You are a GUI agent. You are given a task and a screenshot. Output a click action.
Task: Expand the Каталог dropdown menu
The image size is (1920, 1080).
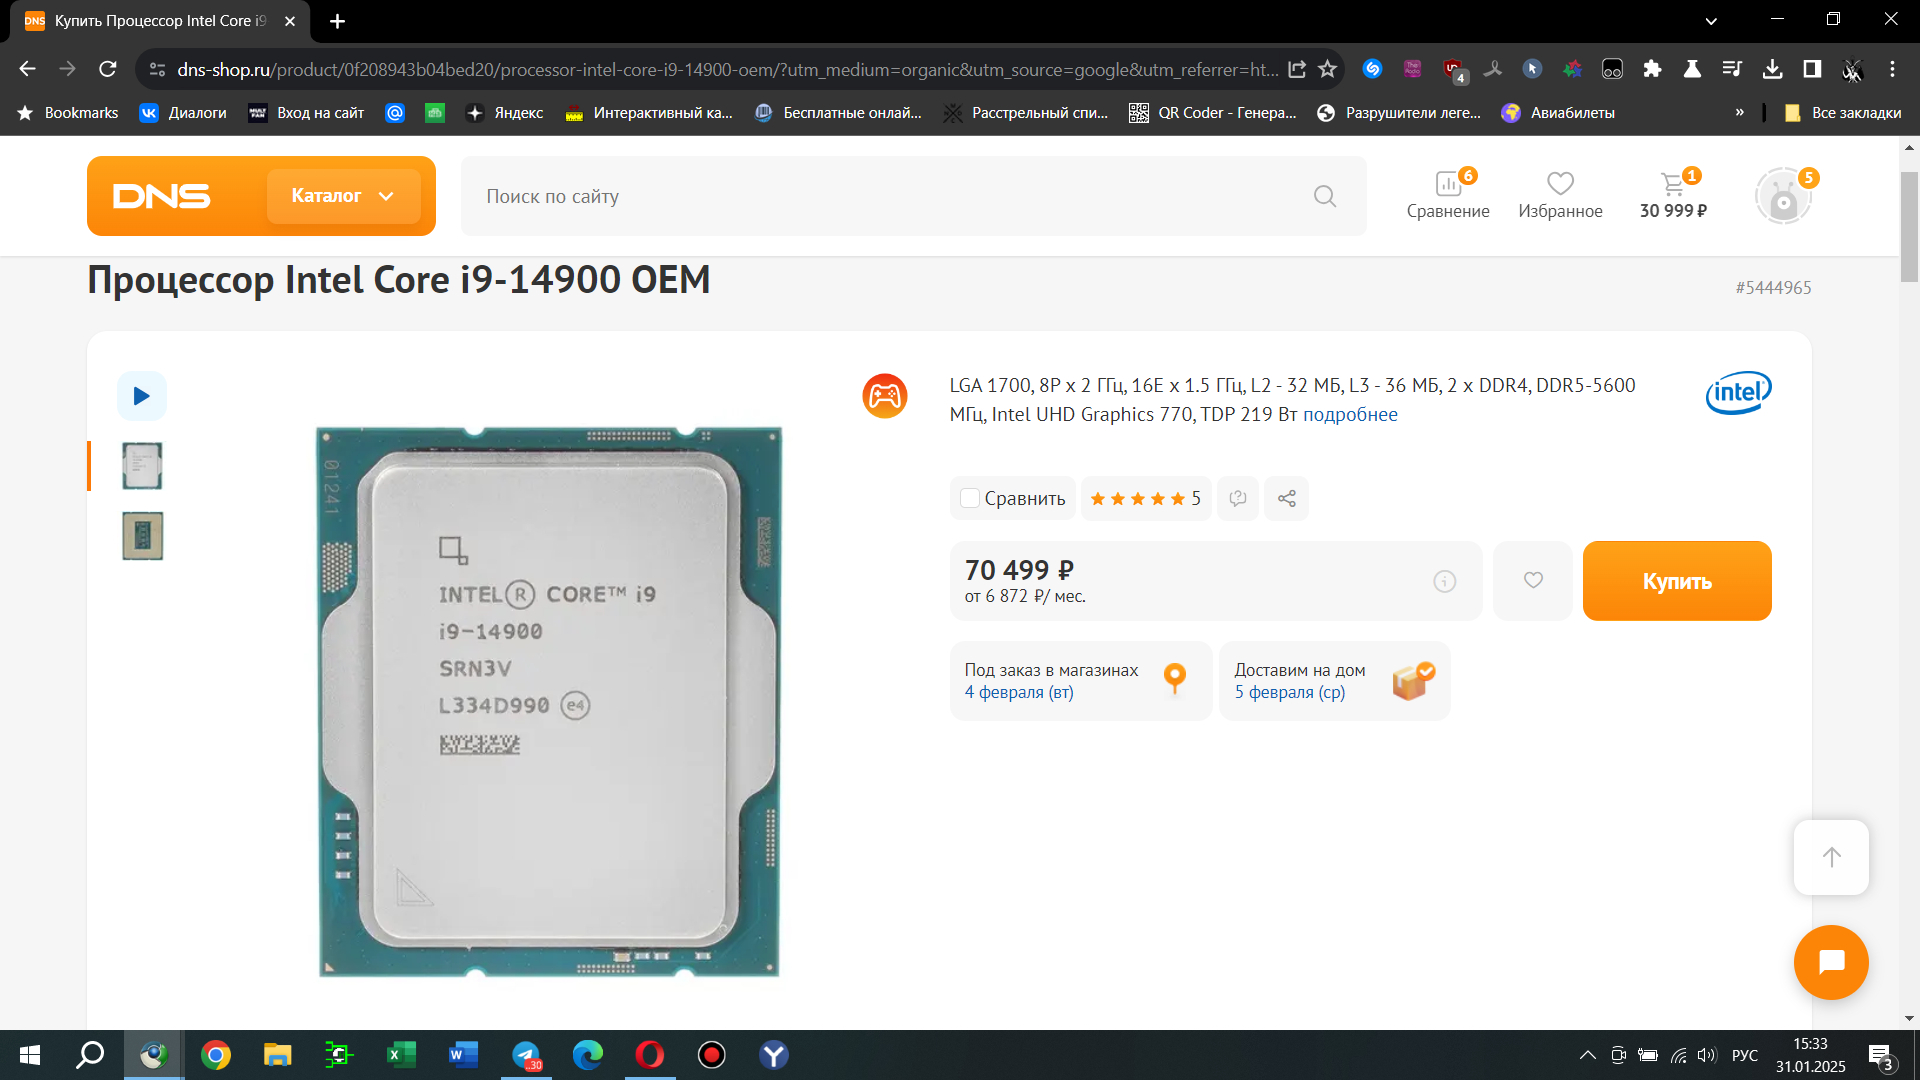343,196
